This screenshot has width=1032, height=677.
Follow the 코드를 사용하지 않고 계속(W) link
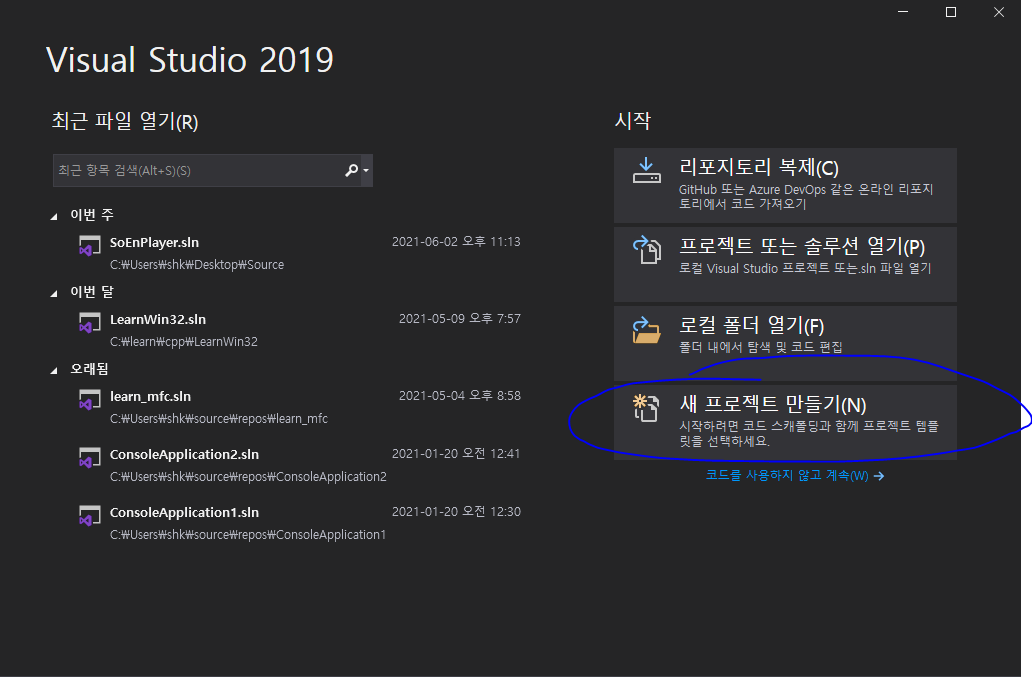point(795,475)
